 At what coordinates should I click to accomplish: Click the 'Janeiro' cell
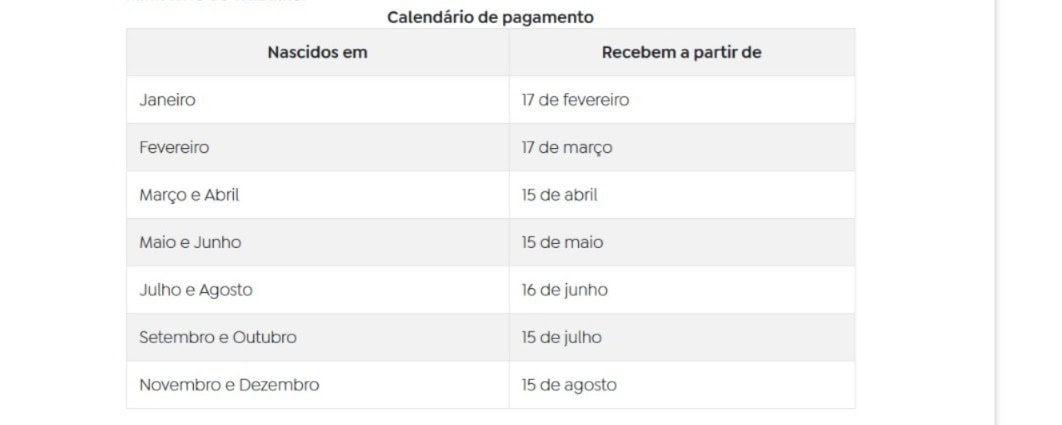(318, 100)
